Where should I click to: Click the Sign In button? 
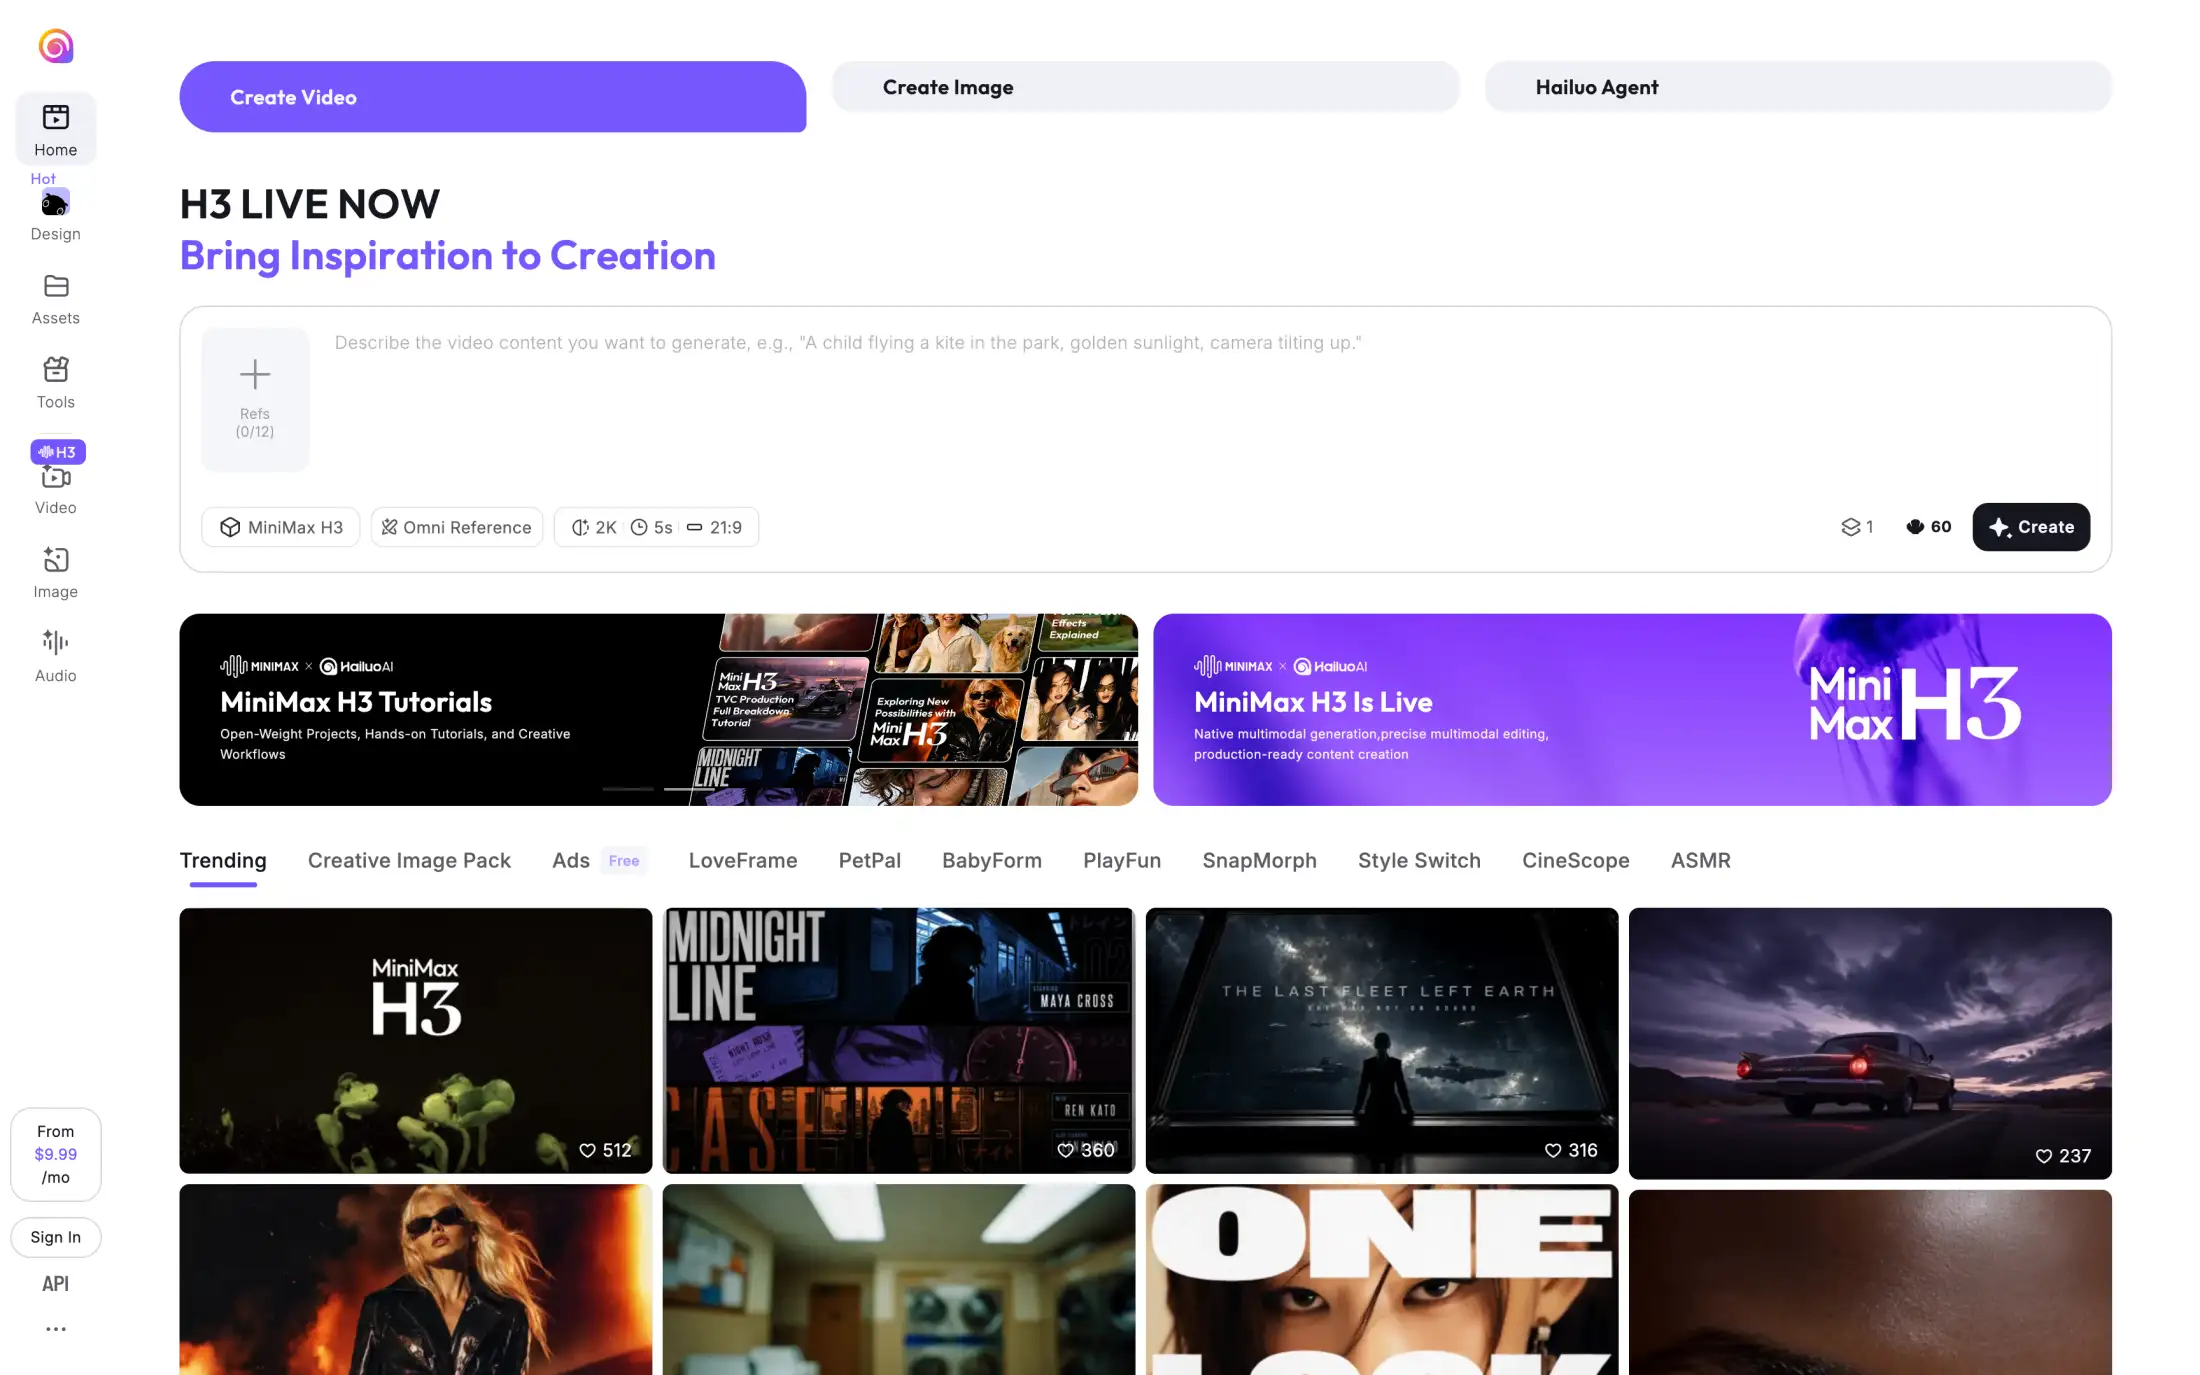pos(56,1237)
